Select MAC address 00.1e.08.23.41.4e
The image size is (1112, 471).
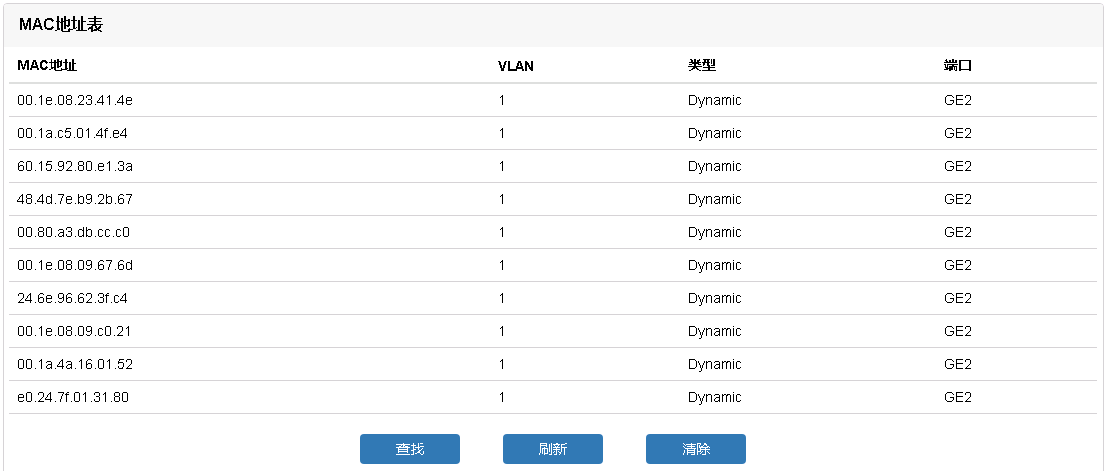[x=74, y=100]
